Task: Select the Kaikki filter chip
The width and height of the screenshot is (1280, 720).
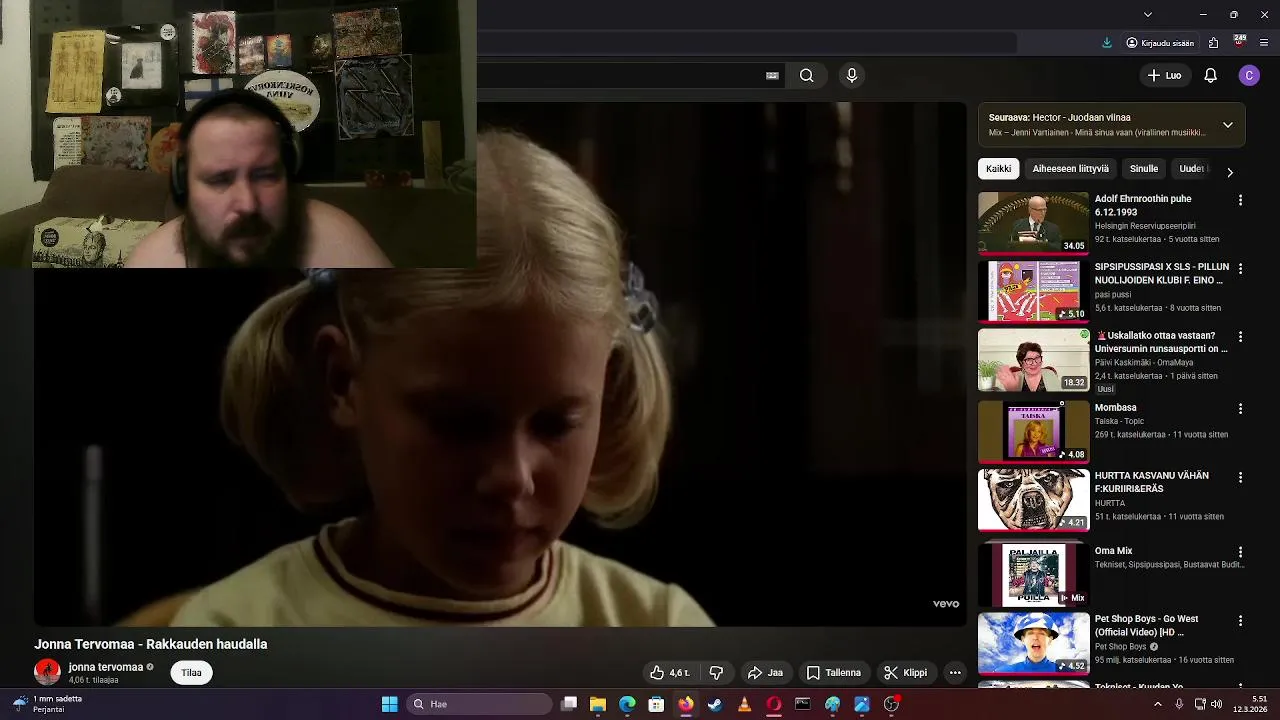Action: [998, 169]
